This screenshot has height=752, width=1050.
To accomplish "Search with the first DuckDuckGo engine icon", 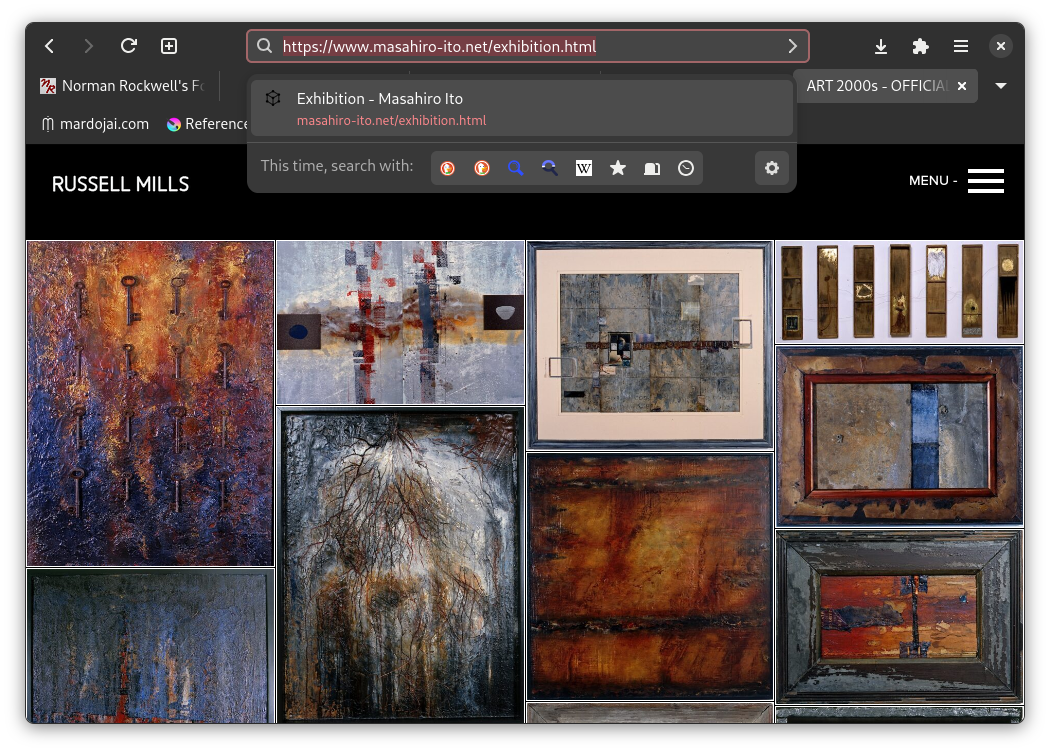I will click(447, 168).
